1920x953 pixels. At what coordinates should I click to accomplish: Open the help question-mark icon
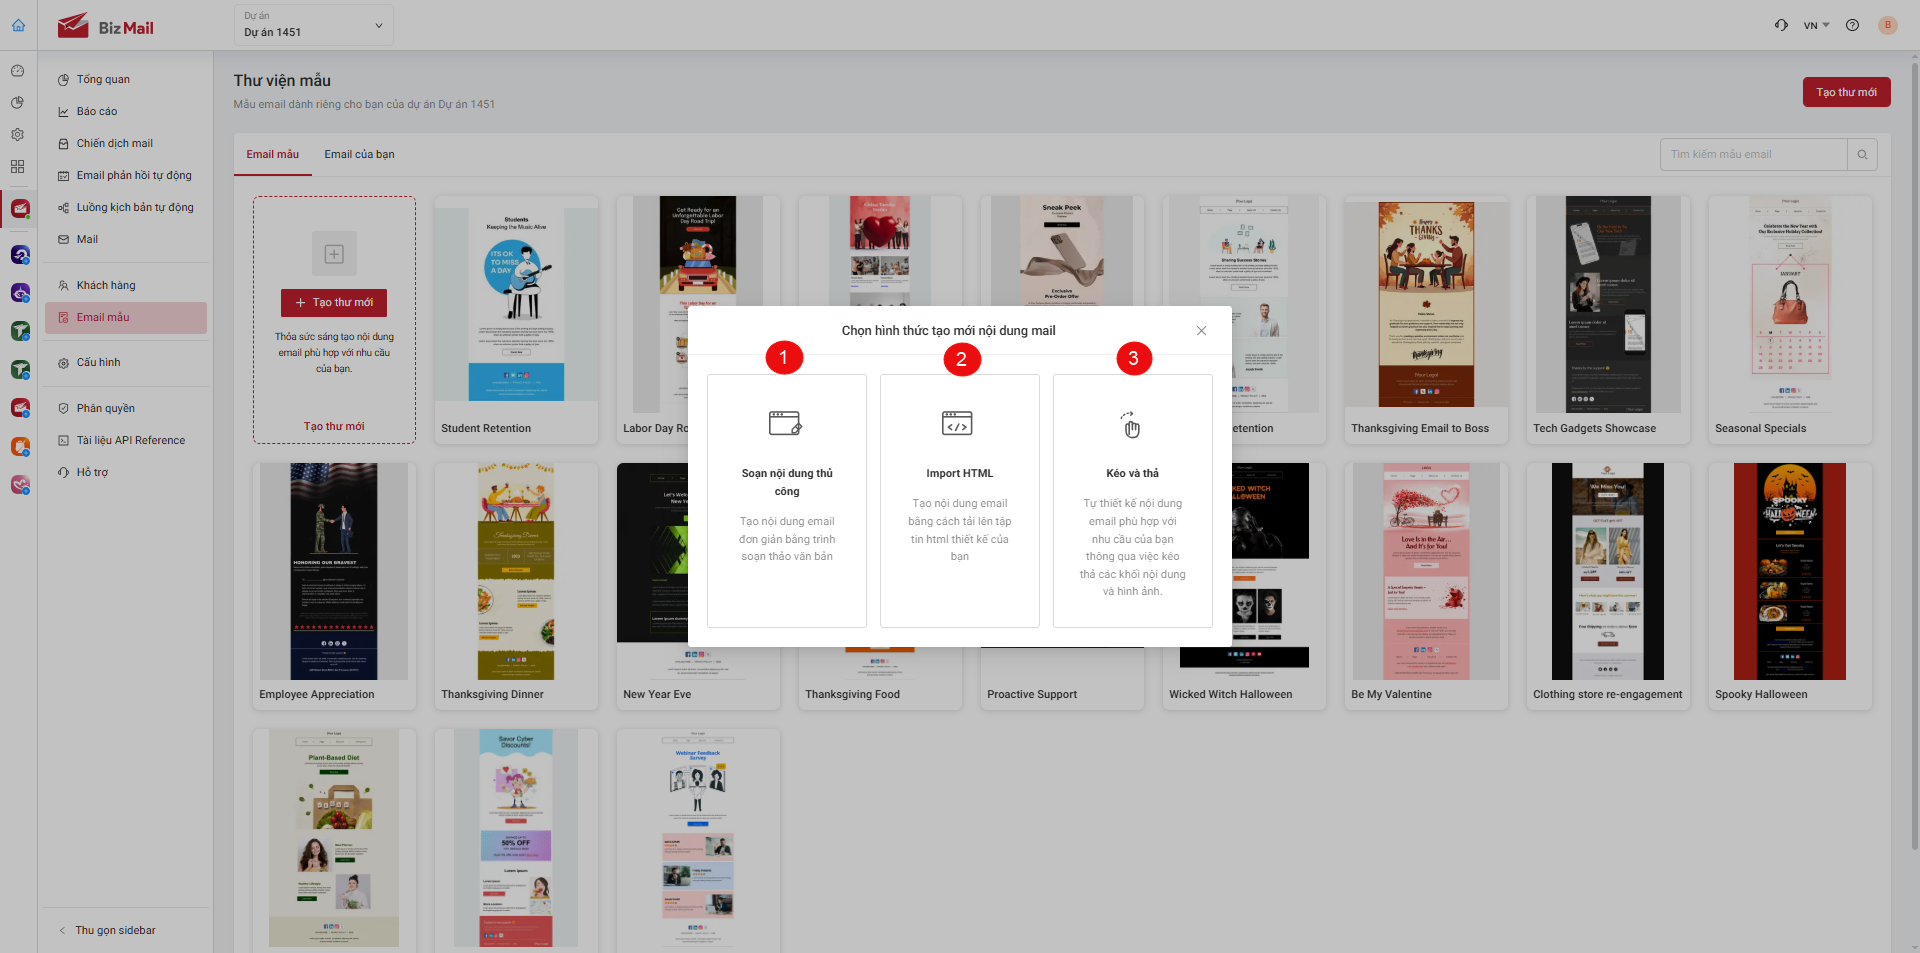click(x=1852, y=26)
